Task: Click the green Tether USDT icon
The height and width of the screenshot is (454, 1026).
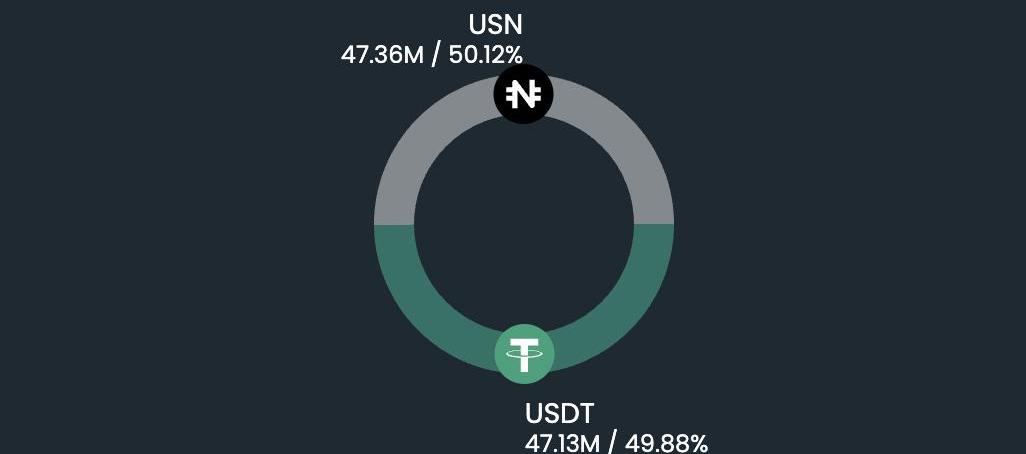Action: tap(524, 353)
